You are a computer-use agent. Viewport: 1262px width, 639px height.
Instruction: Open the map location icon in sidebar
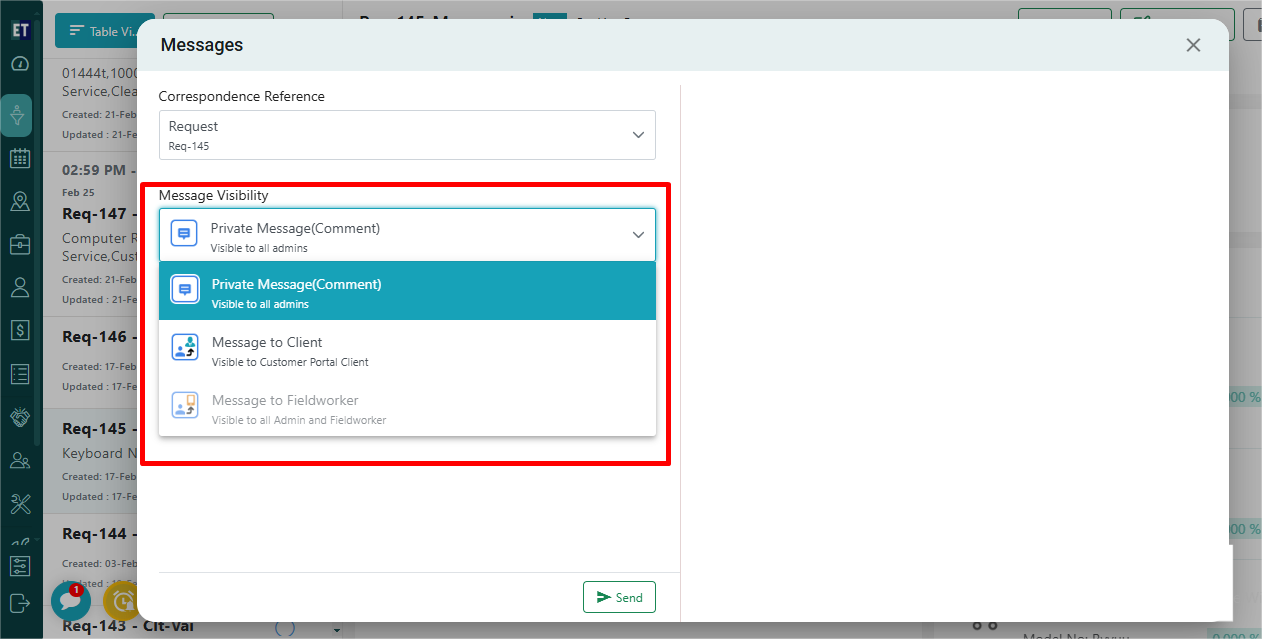(20, 202)
